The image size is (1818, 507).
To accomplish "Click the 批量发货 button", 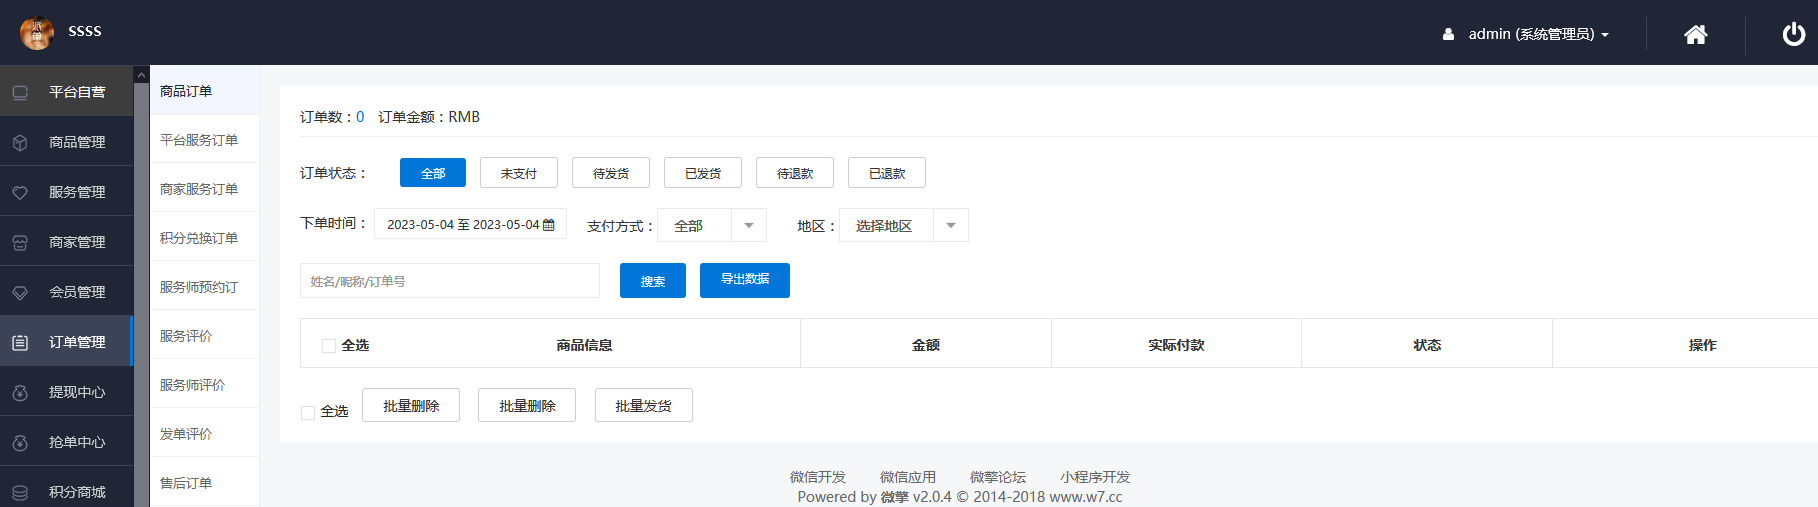I will coord(644,405).
